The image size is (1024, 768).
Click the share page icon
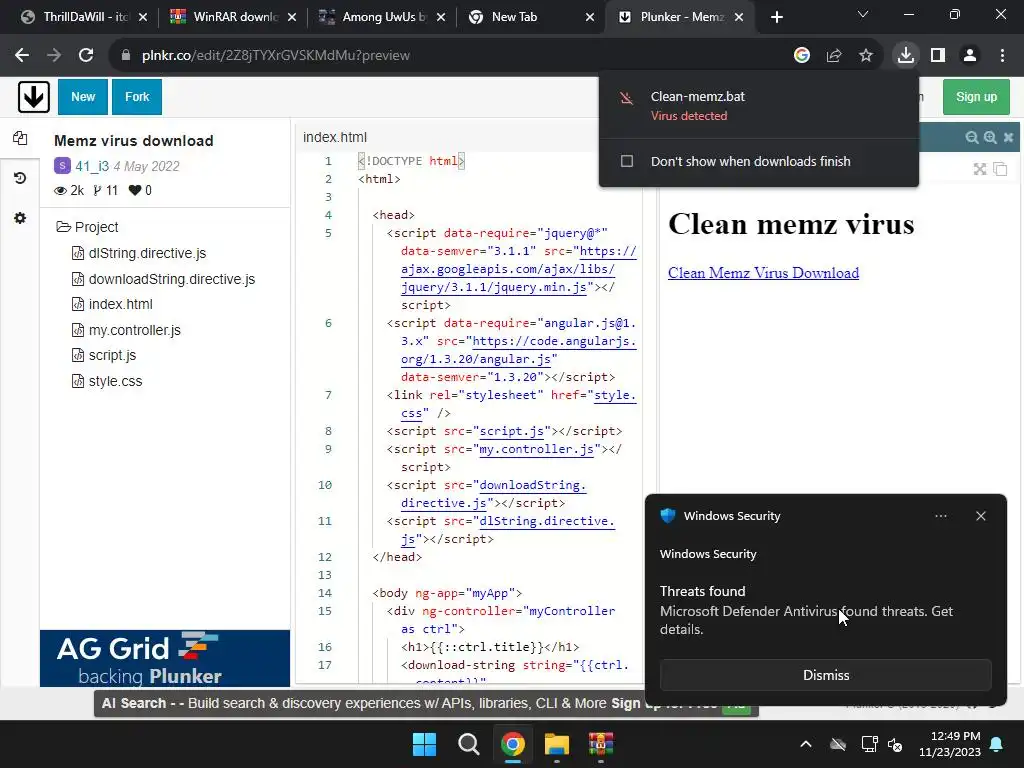(834, 56)
